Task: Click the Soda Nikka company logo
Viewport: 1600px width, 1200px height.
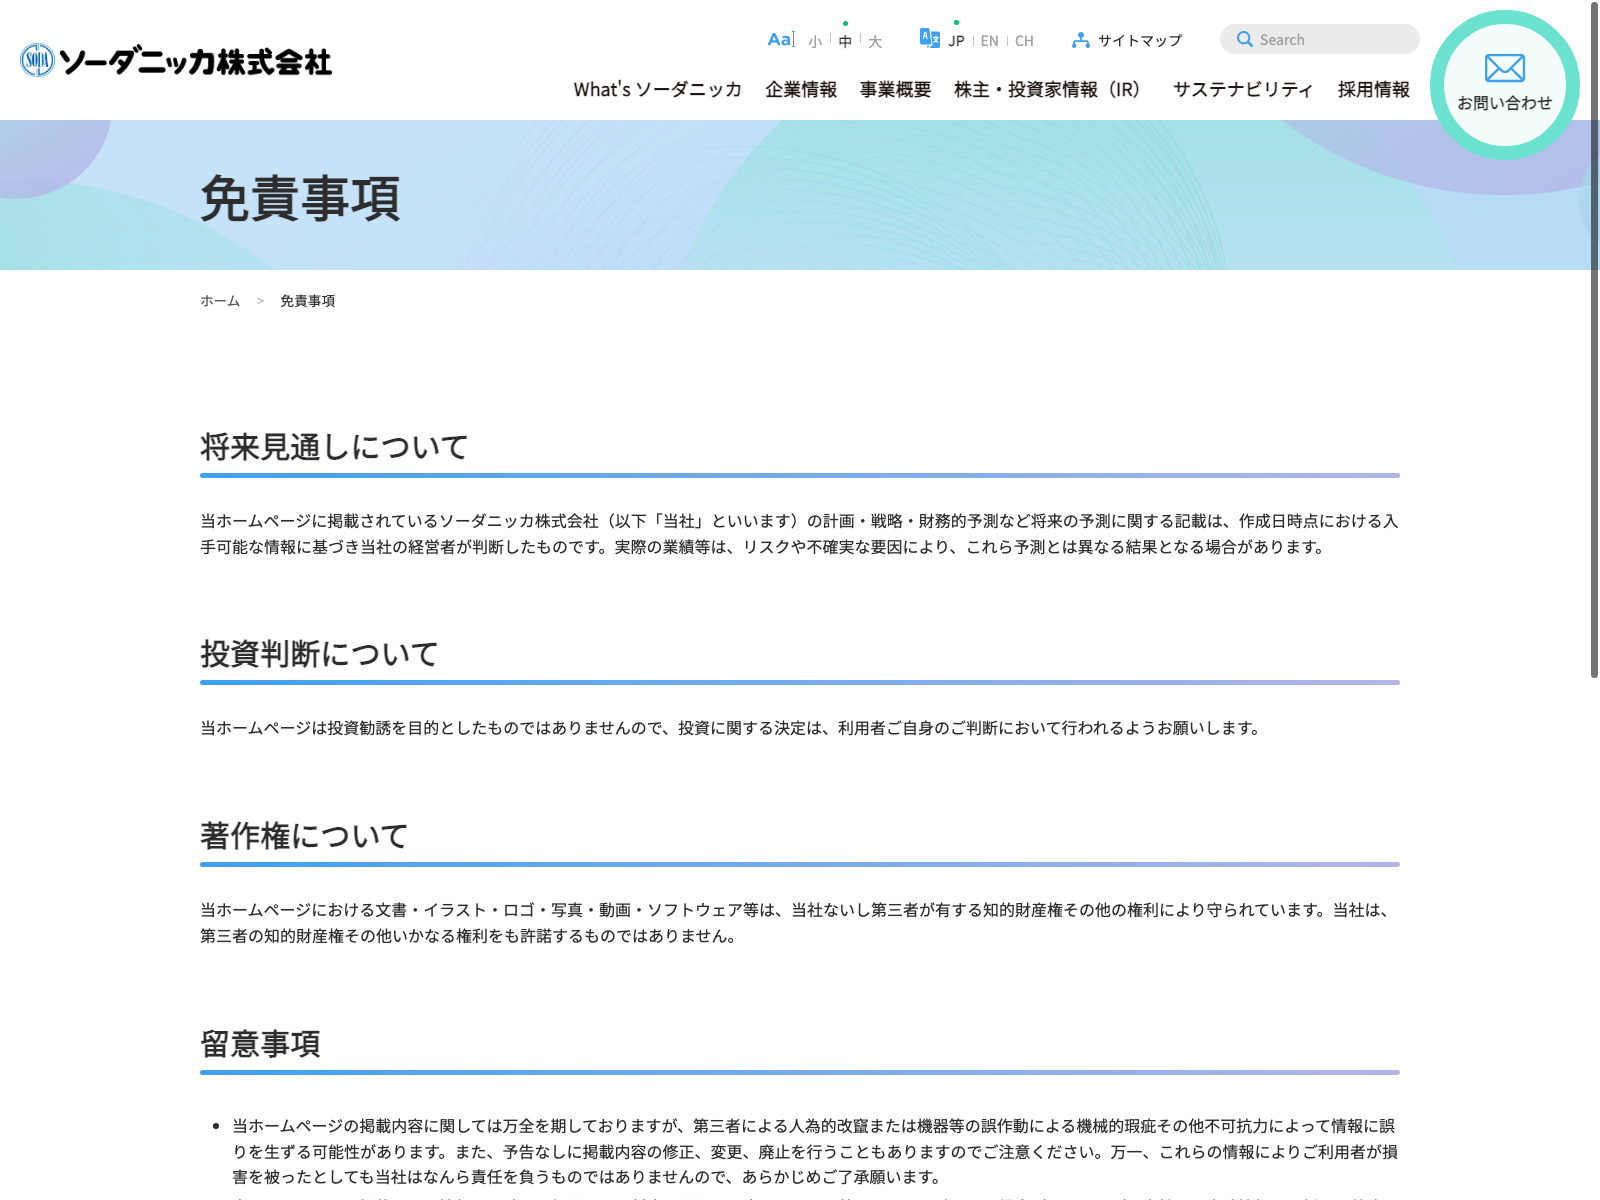Action: tap(176, 62)
